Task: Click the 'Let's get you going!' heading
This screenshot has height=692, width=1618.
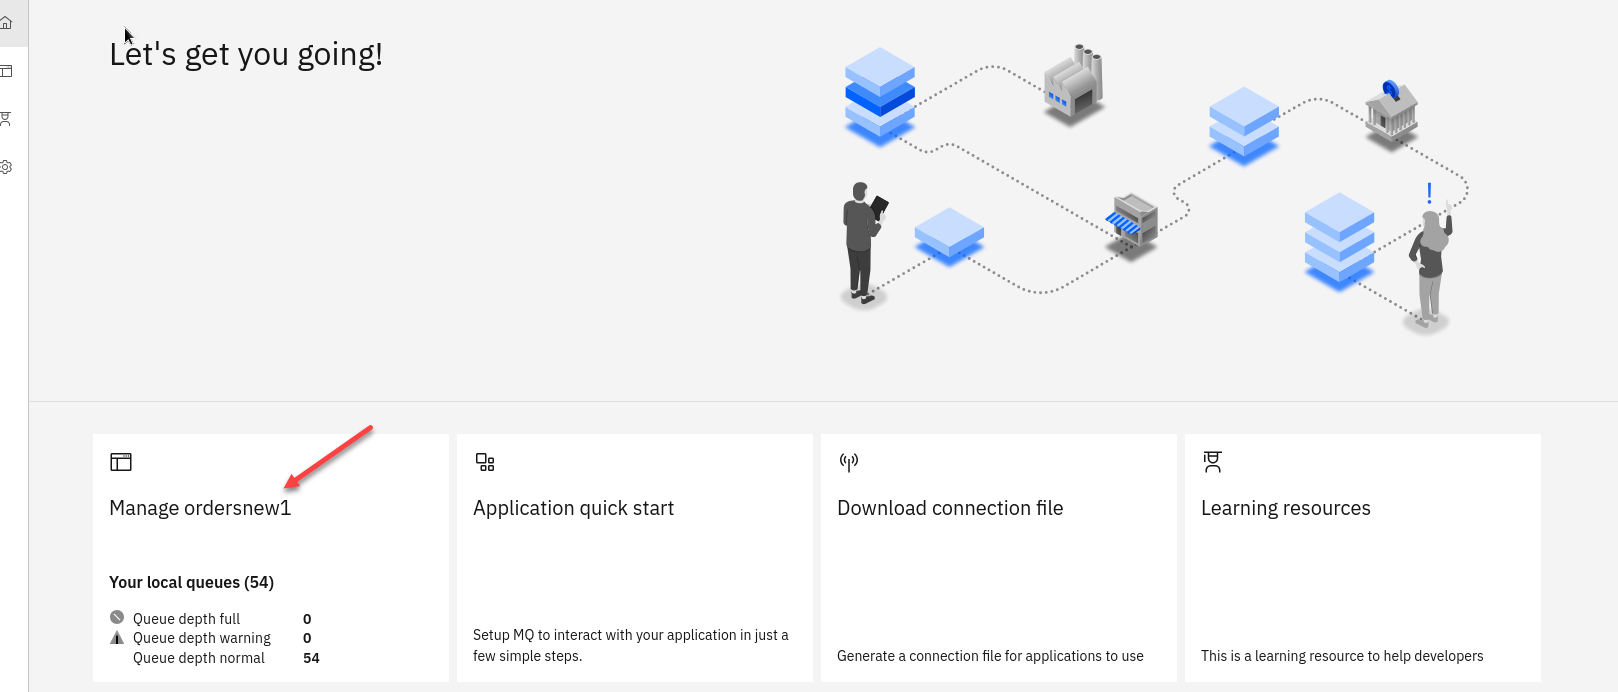Action: [246, 54]
